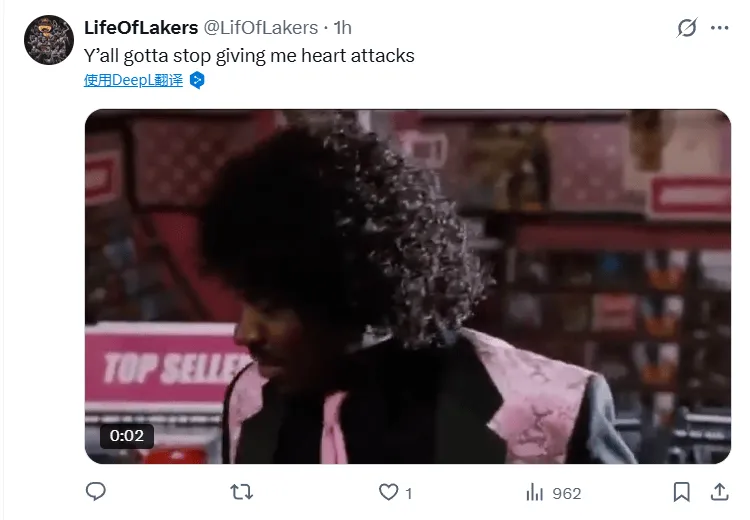Click the 962 views count

[567, 493]
